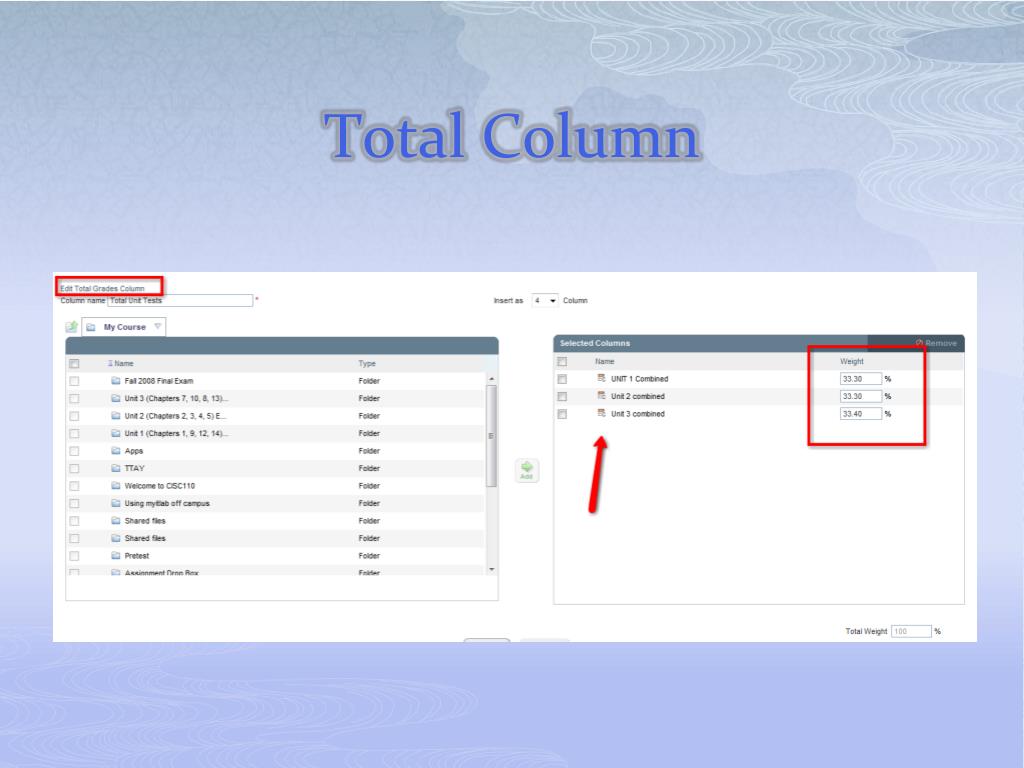Click the Unit 2 combined column name

[638, 396]
